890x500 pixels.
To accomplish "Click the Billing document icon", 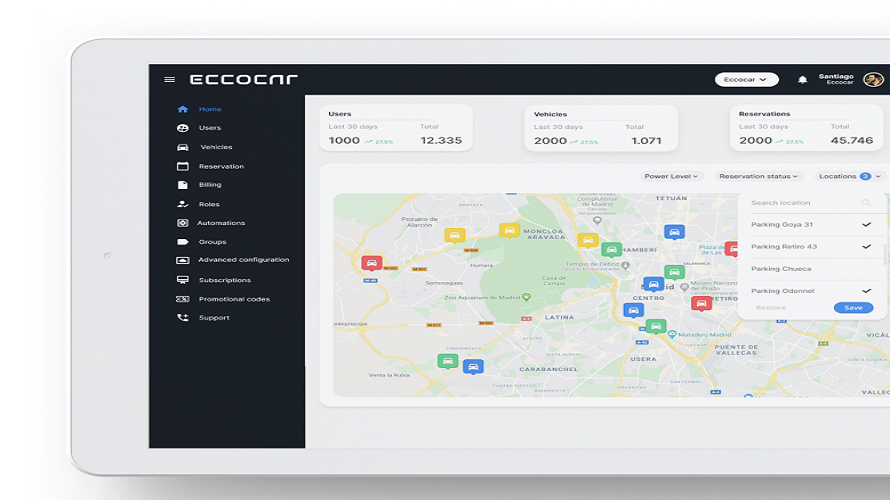I will point(182,185).
